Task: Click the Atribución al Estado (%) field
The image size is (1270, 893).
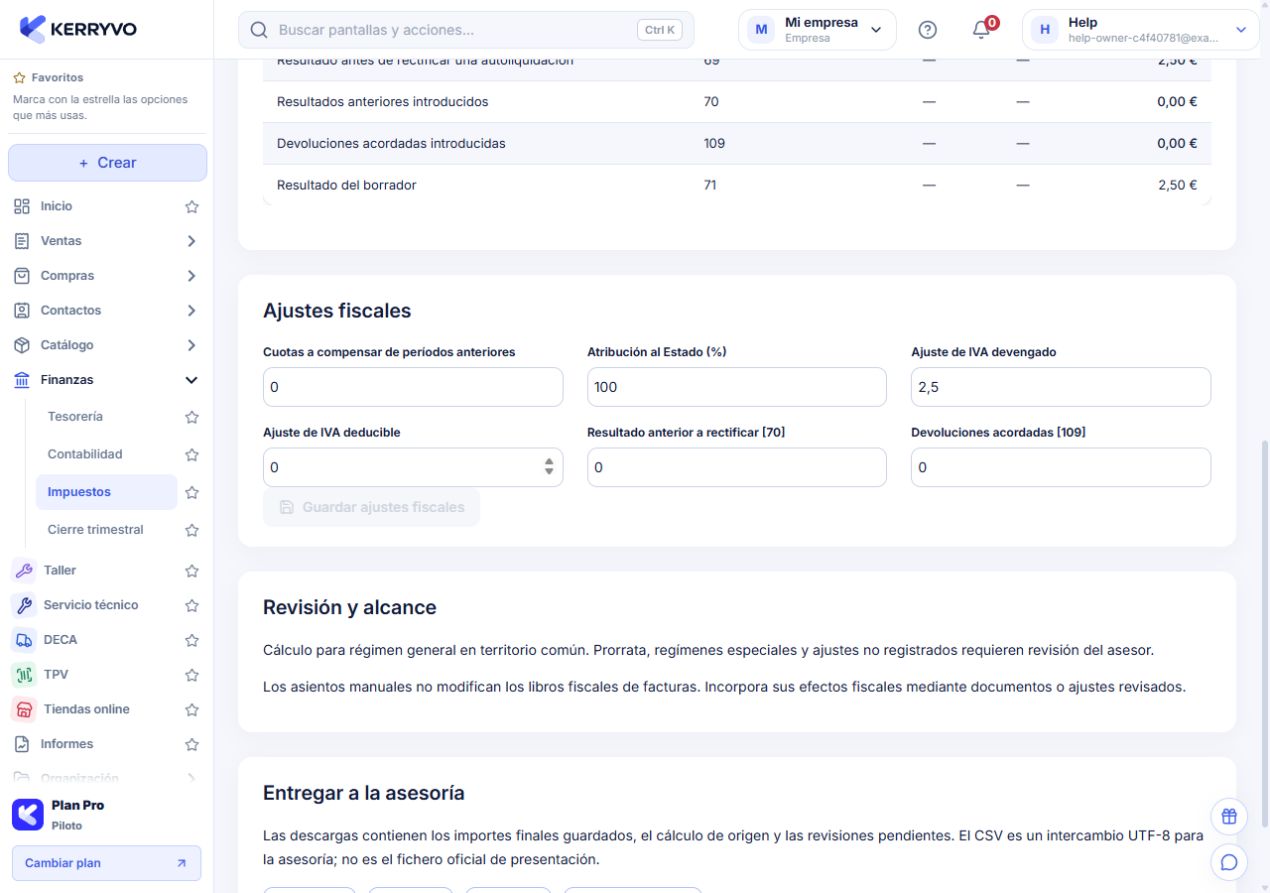Action: 737,387
